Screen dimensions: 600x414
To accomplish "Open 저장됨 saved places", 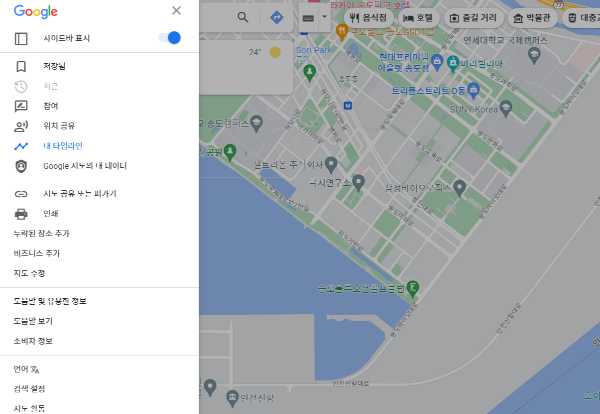I will pos(54,66).
